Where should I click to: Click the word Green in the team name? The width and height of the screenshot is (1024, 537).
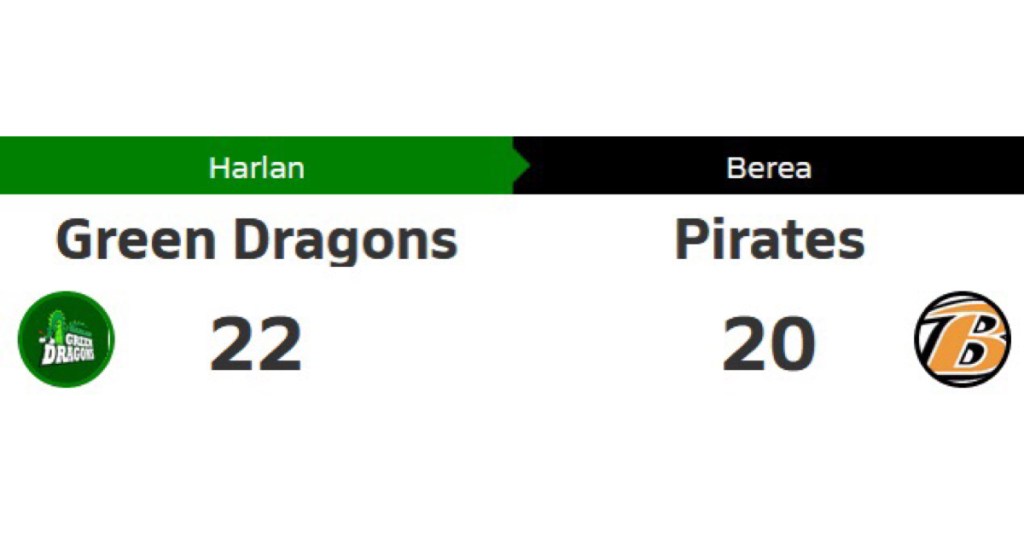click(x=136, y=239)
